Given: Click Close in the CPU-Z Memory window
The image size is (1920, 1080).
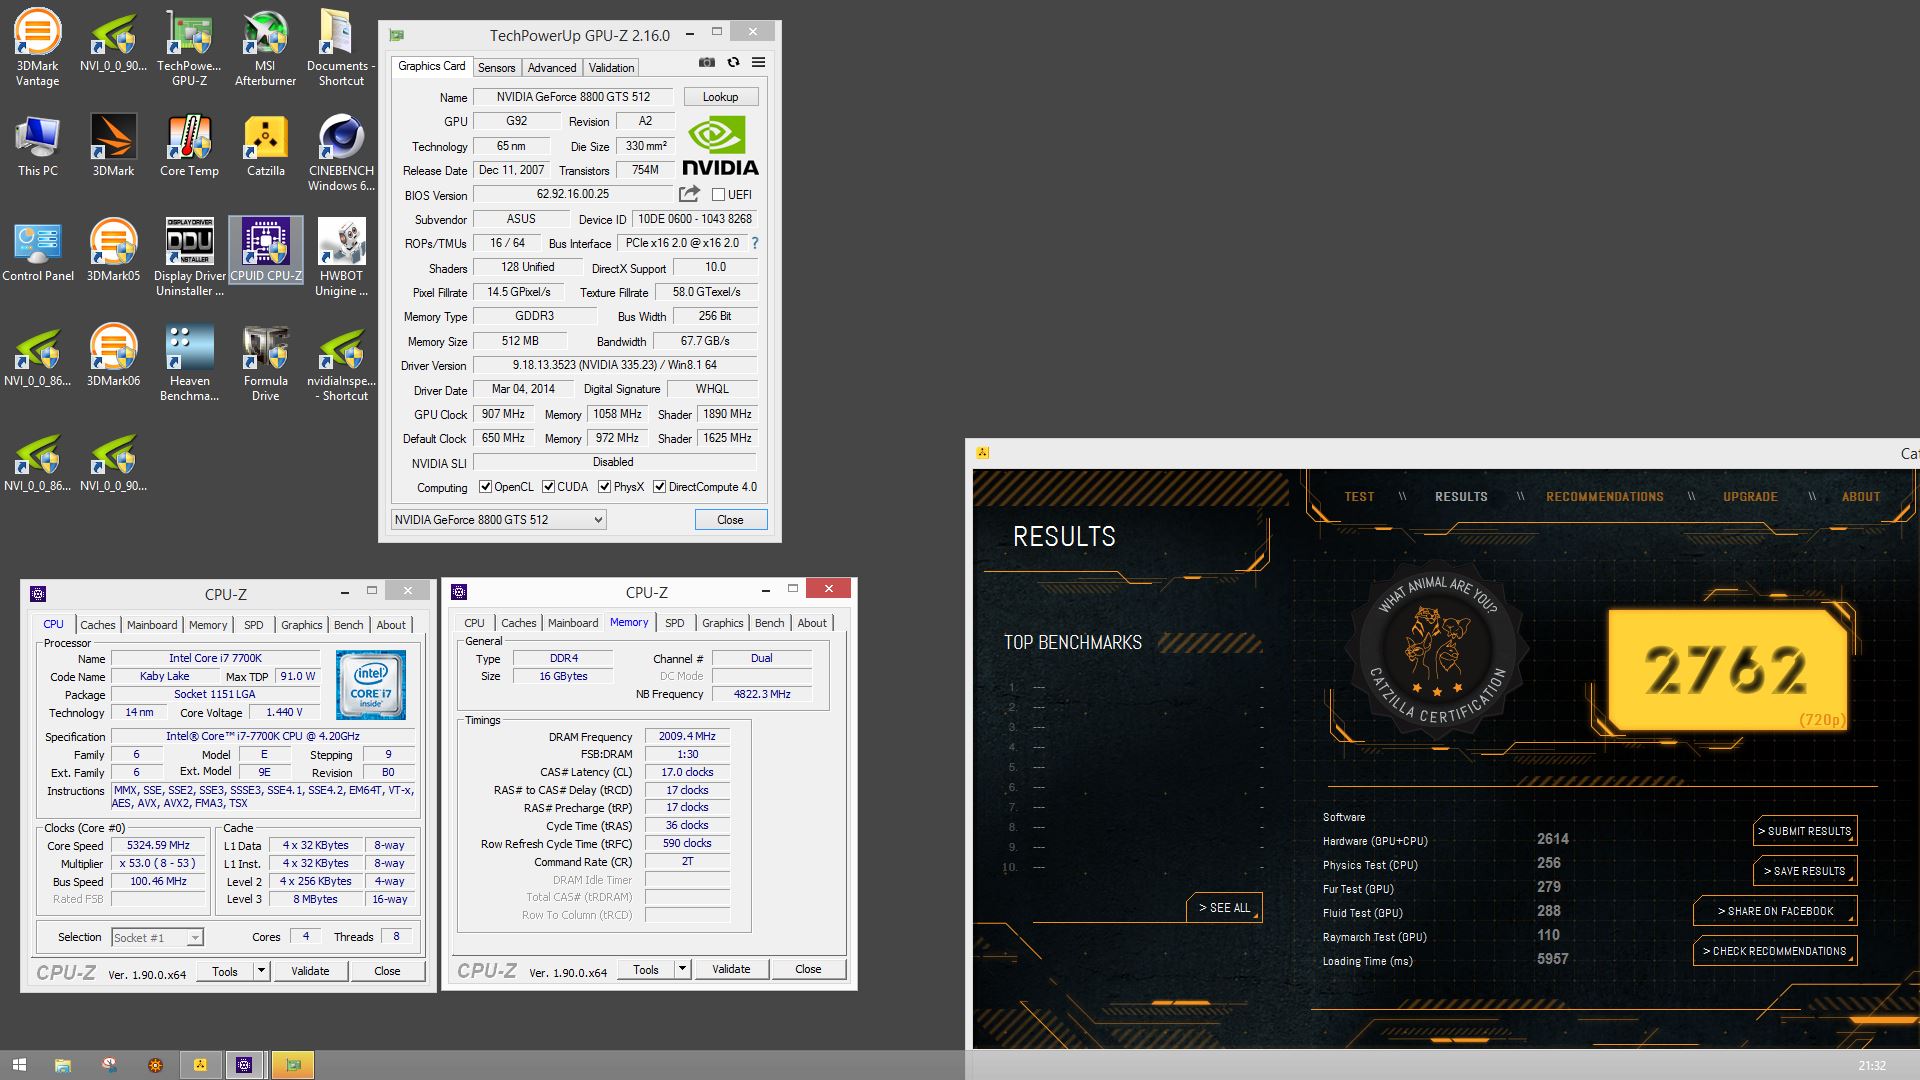Looking at the screenshot, I should pos(808,969).
